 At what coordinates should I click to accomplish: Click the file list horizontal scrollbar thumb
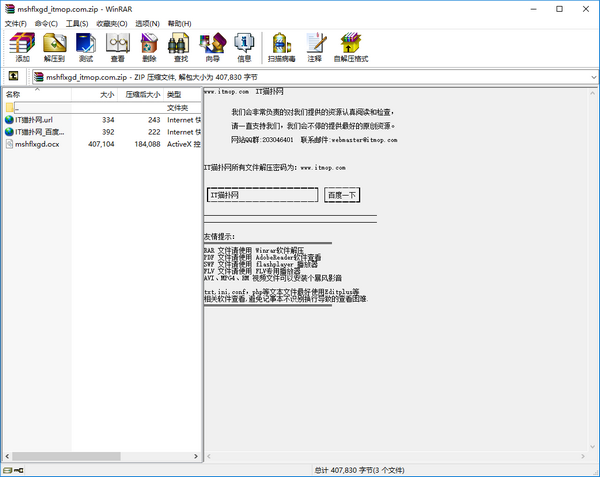tap(66, 456)
